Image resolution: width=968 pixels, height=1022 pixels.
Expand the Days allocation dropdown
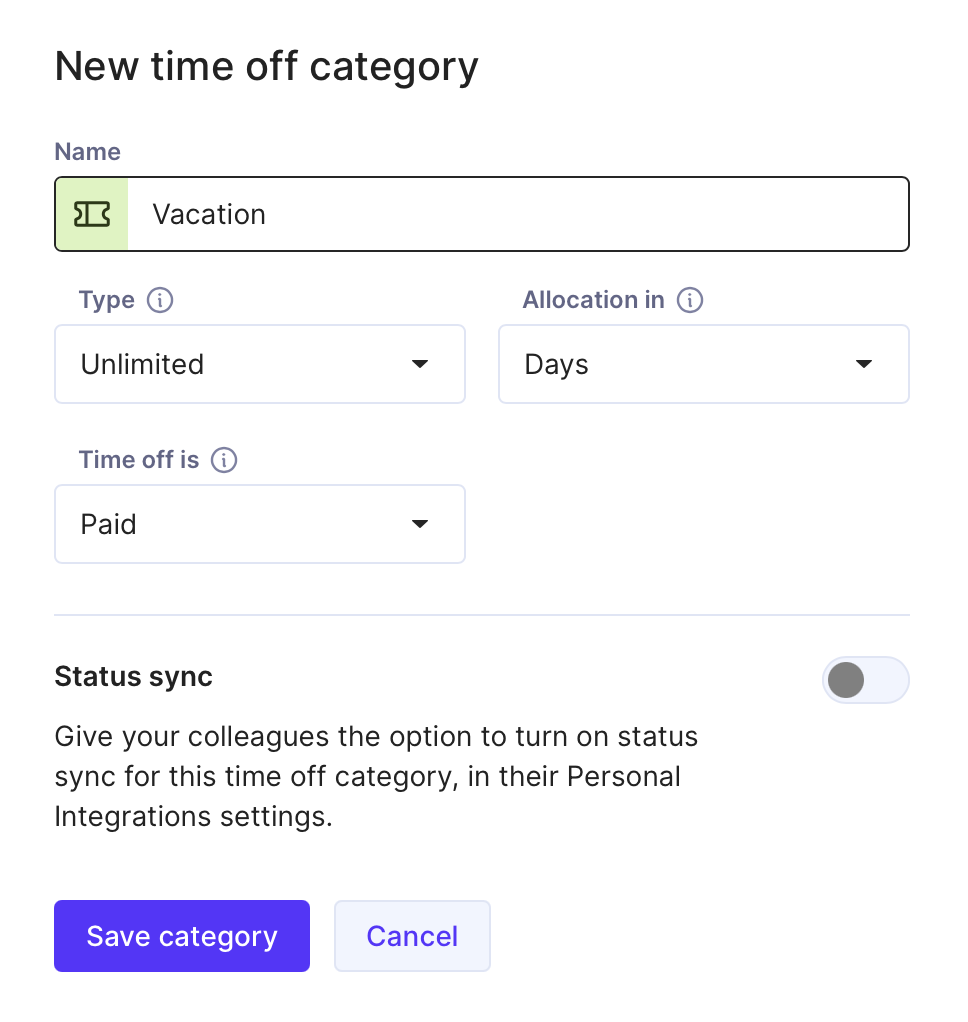point(703,364)
